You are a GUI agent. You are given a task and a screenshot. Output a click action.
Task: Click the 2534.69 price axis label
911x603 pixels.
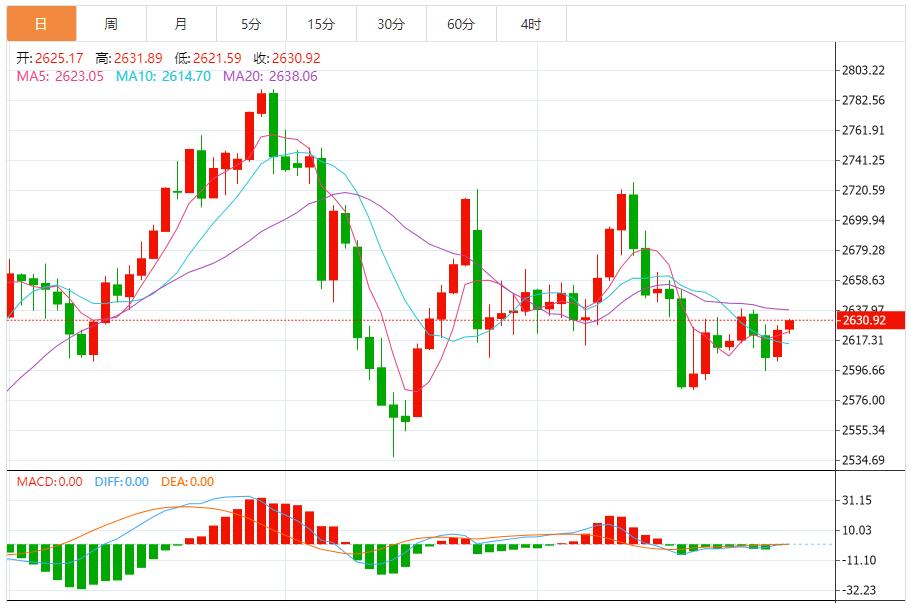(x=863, y=460)
